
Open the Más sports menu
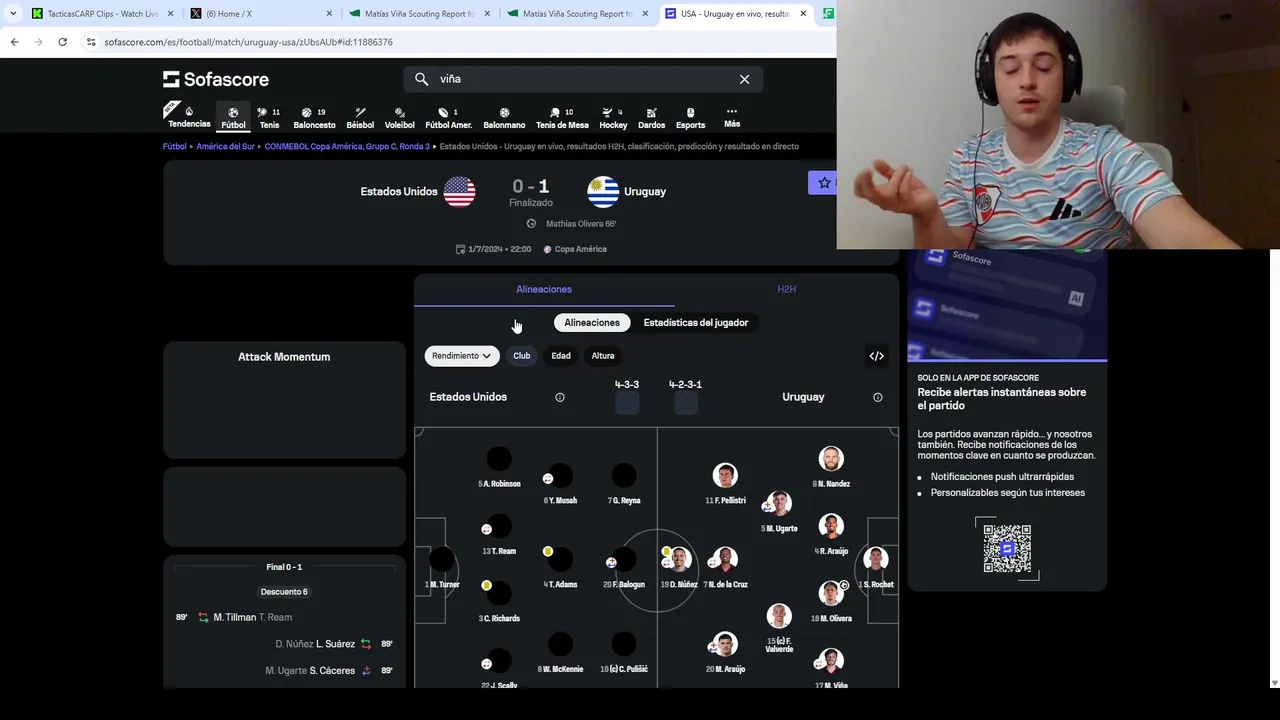click(x=732, y=117)
